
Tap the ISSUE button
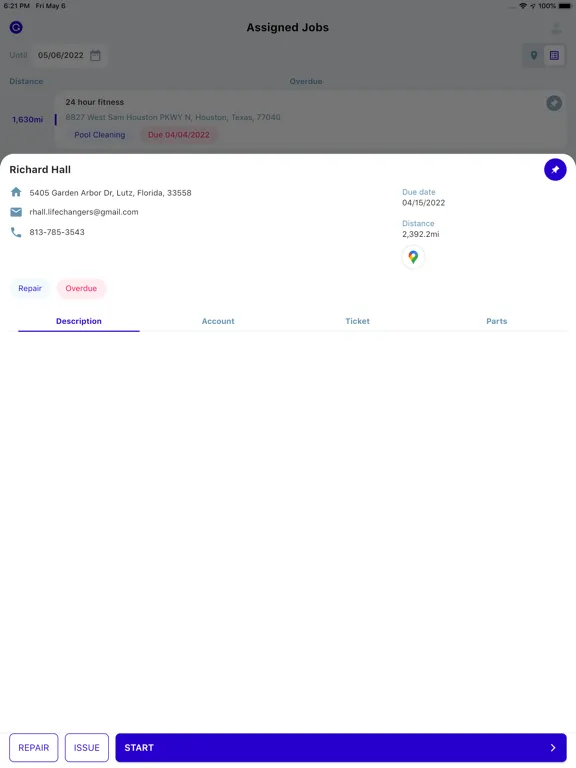click(87, 747)
